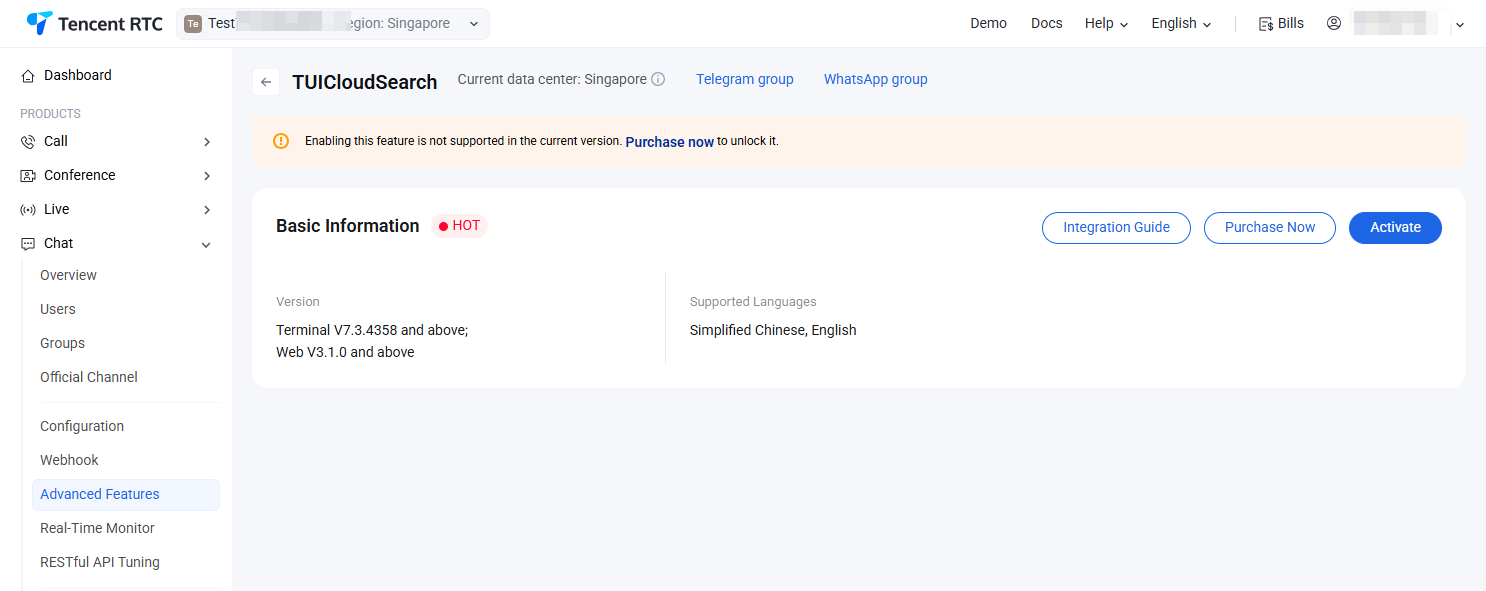
Task: Click the Bills link in header
Action: [x=1291, y=23]
